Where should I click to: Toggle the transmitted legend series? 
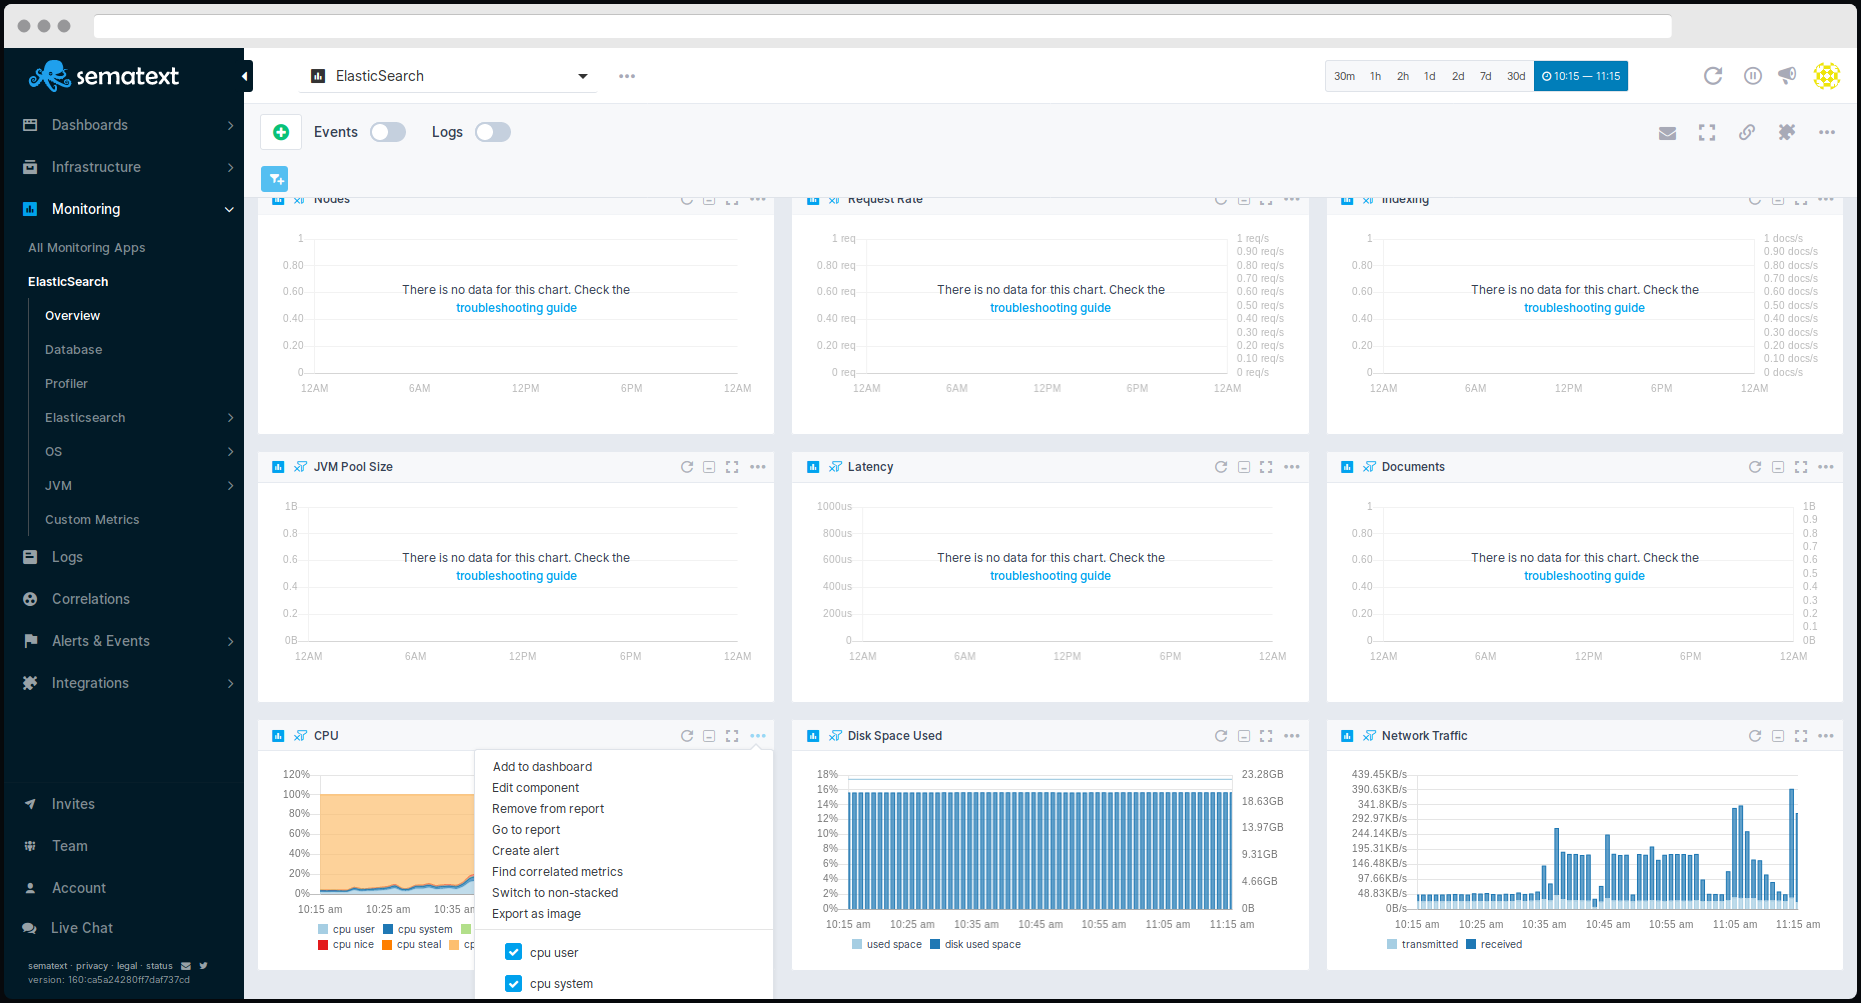click(1422, 944)
